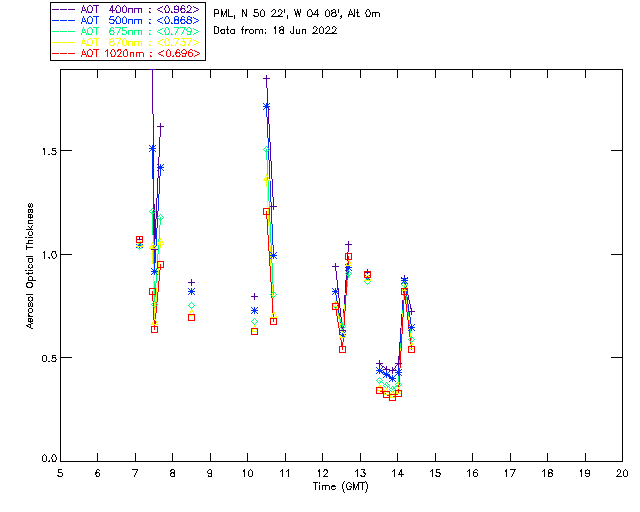Viewport: 640px width, 512px height.
Task: Click the x-axis tick label 5
Action: tap(60, 472)
